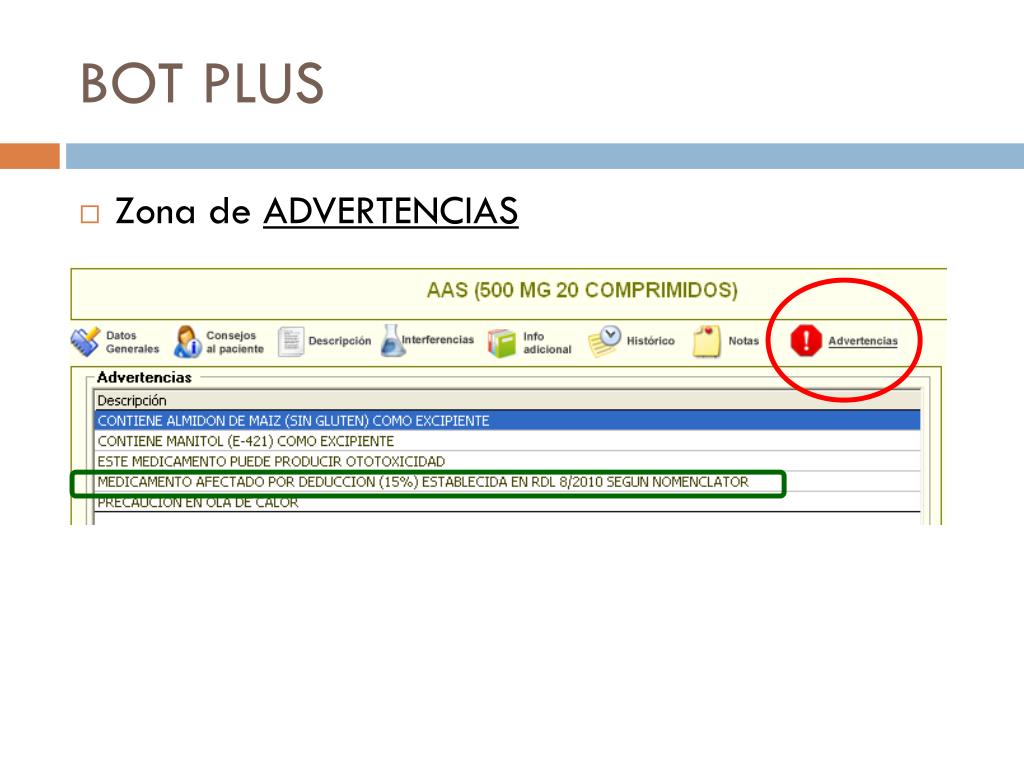Open the Info adicional green book icon
The height and width of the screenshot is (768, 1024).
(x=502, y=343)
